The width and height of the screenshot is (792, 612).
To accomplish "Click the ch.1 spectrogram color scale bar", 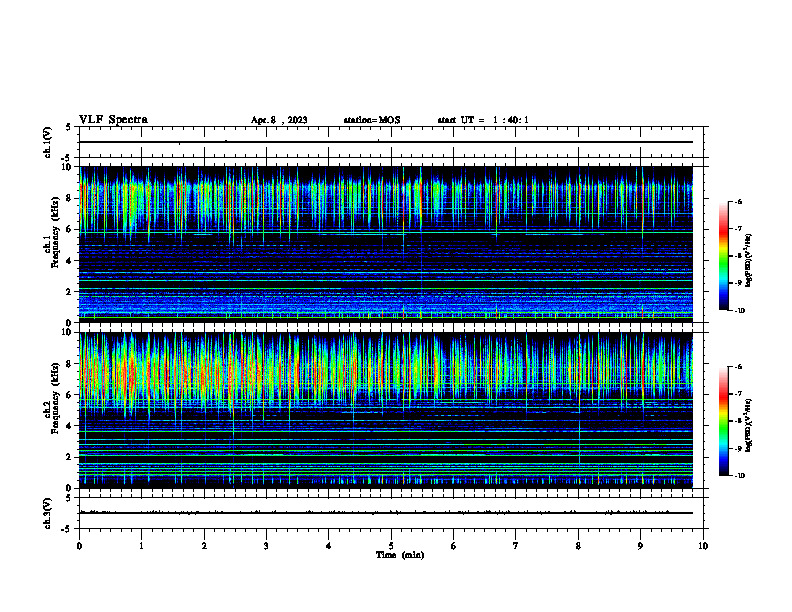I will click(x=724, y=256).
